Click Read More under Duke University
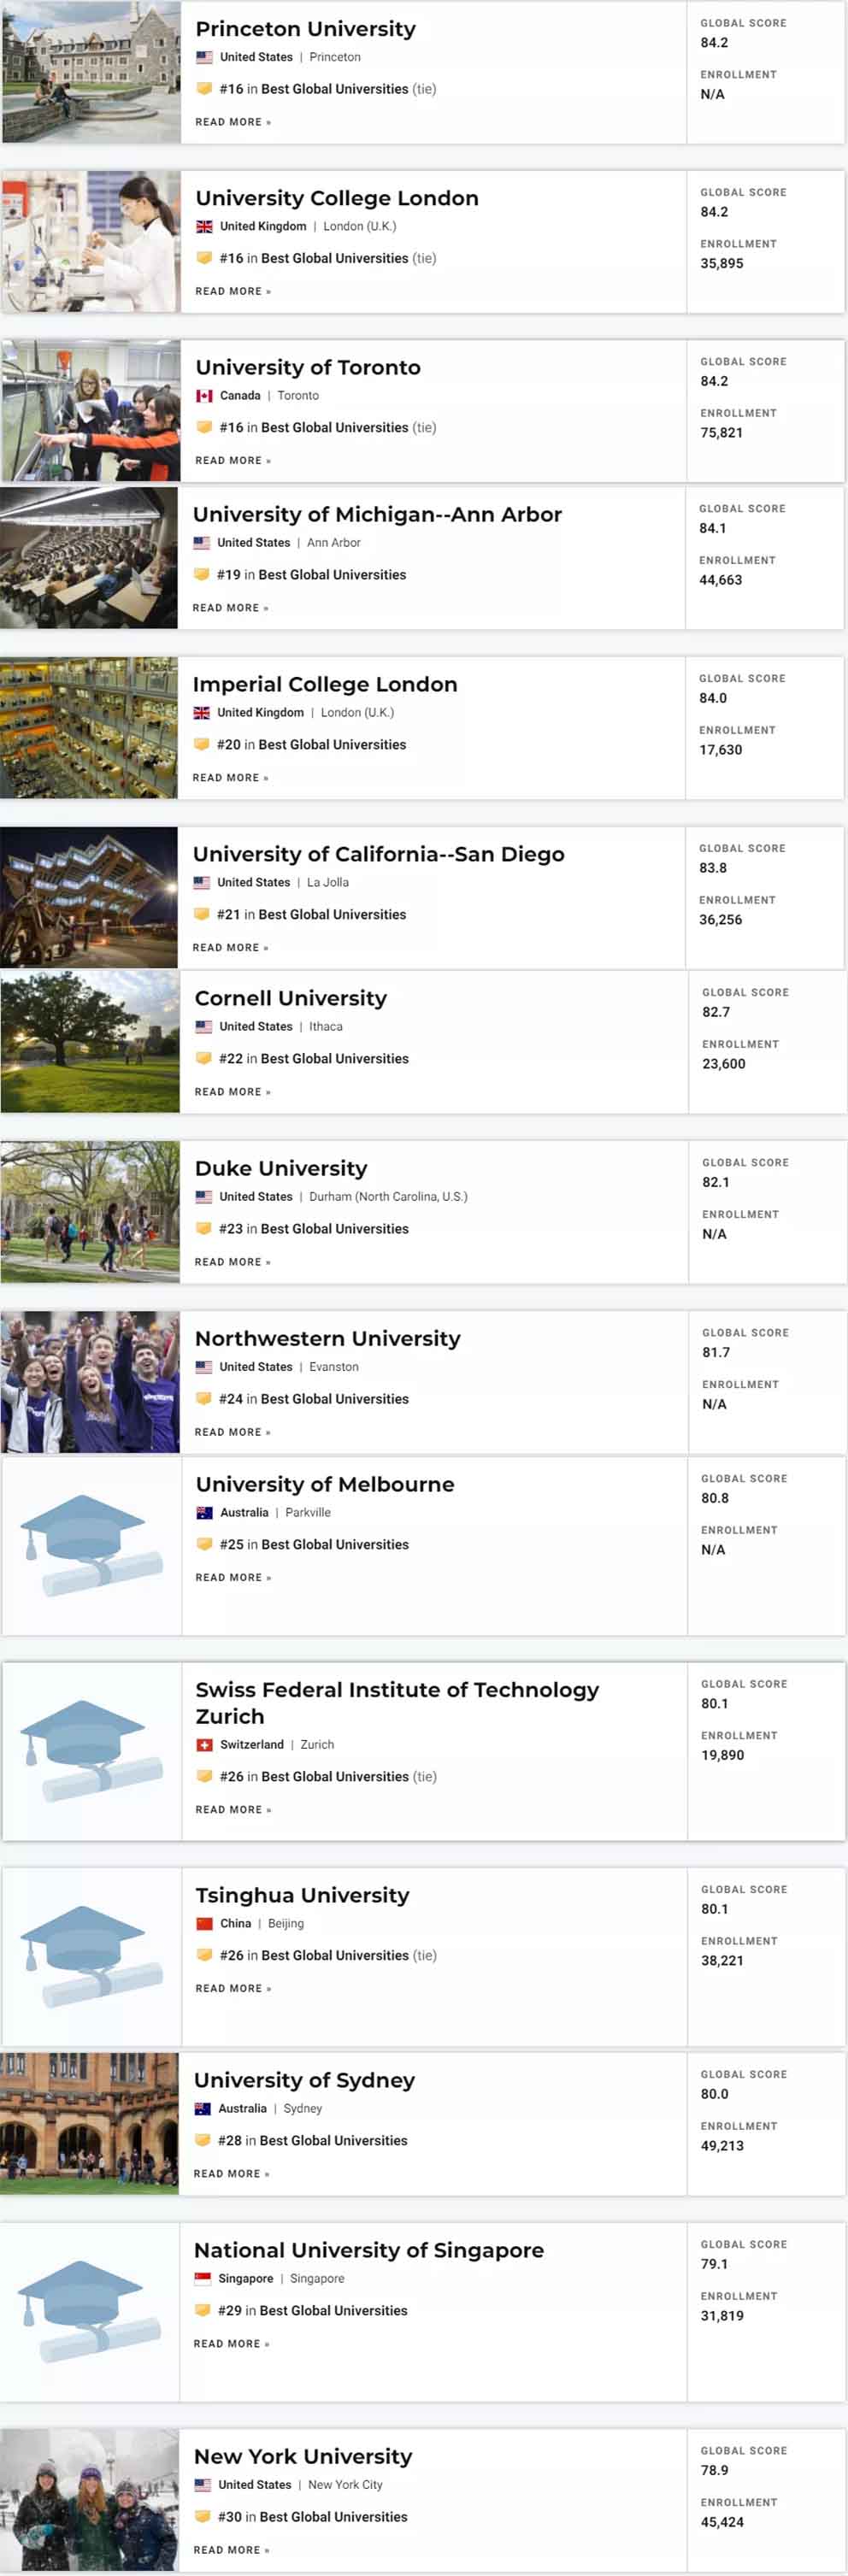The height and width of the screenshot is (2576, 848). coord(233,1262)
